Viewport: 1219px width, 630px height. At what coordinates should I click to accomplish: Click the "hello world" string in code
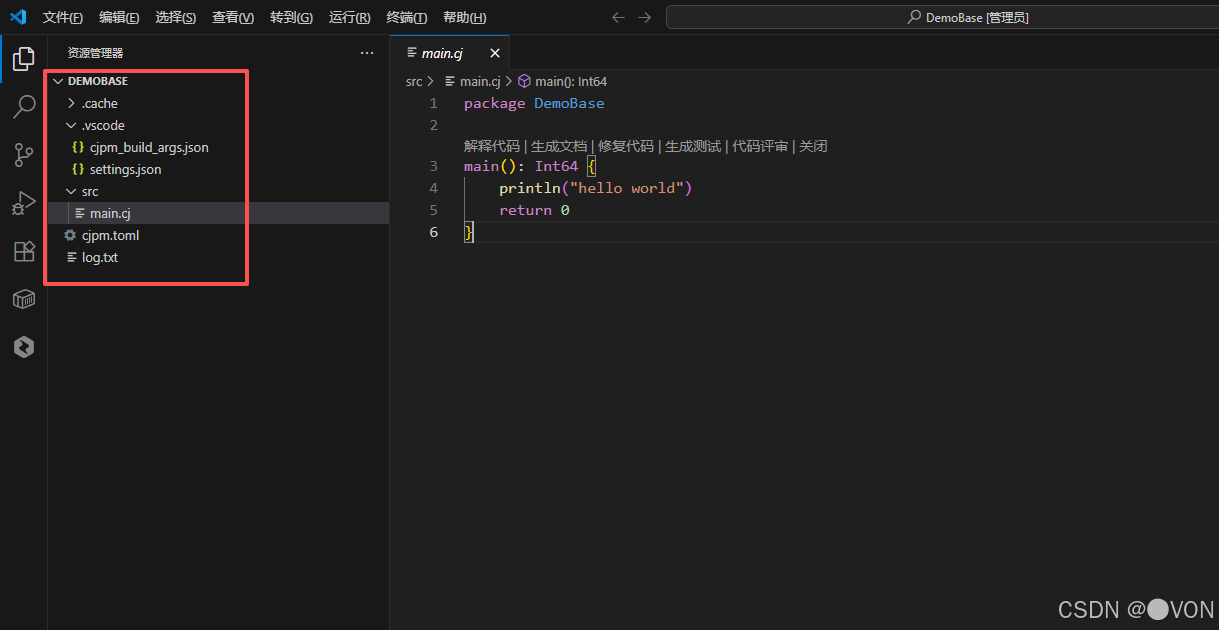tap(626, 188)
